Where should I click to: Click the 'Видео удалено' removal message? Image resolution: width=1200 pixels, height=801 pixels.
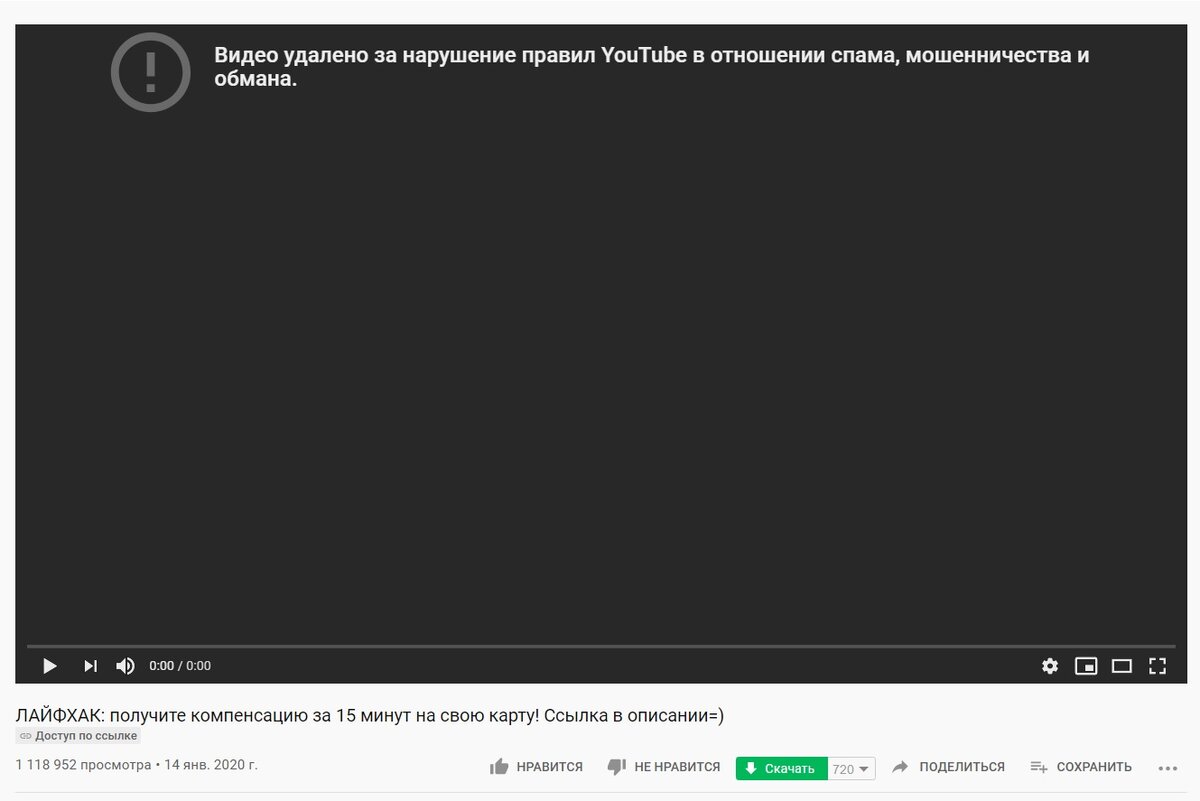coord(652,67)
